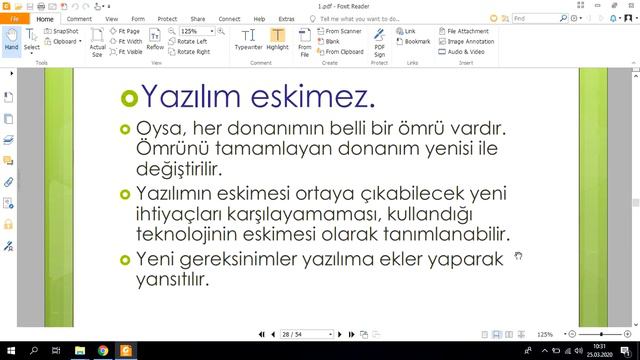
Task: Create PDF From Scanner
Action: click(x=340, y=31)
